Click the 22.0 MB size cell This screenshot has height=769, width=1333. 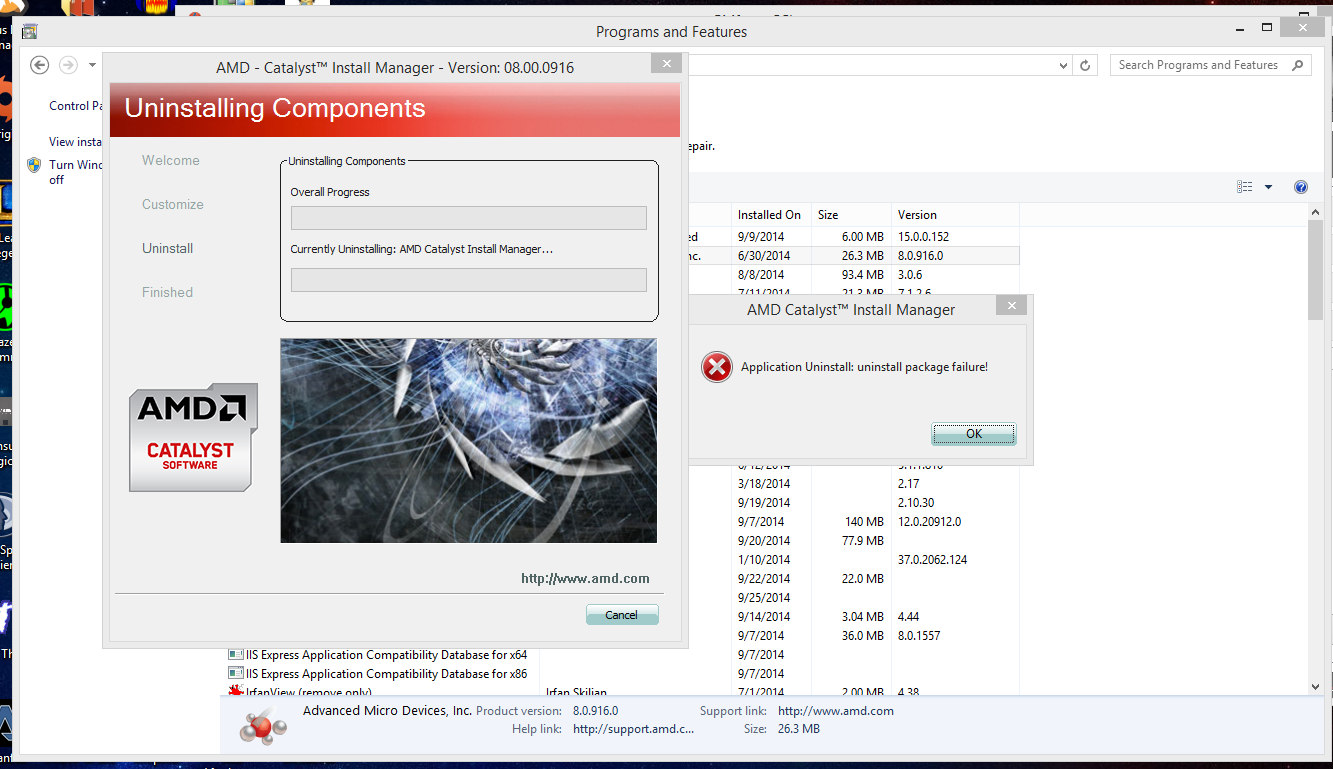click(x=862, y=579)
